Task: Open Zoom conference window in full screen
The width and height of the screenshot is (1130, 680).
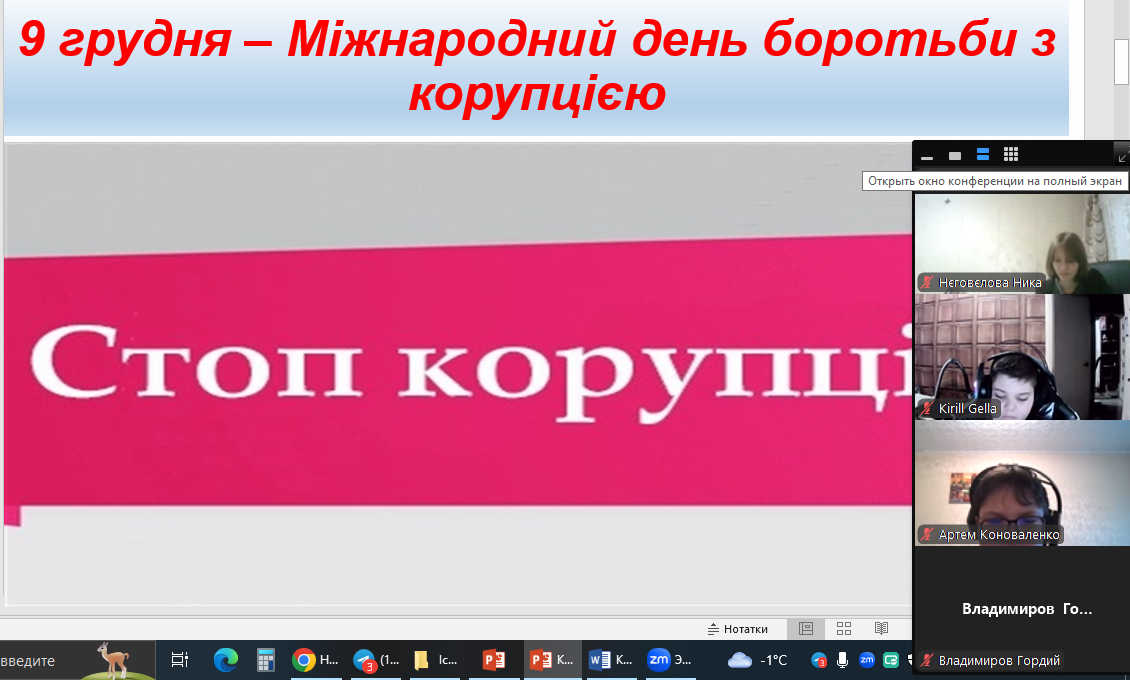Action: [1122, 155]
